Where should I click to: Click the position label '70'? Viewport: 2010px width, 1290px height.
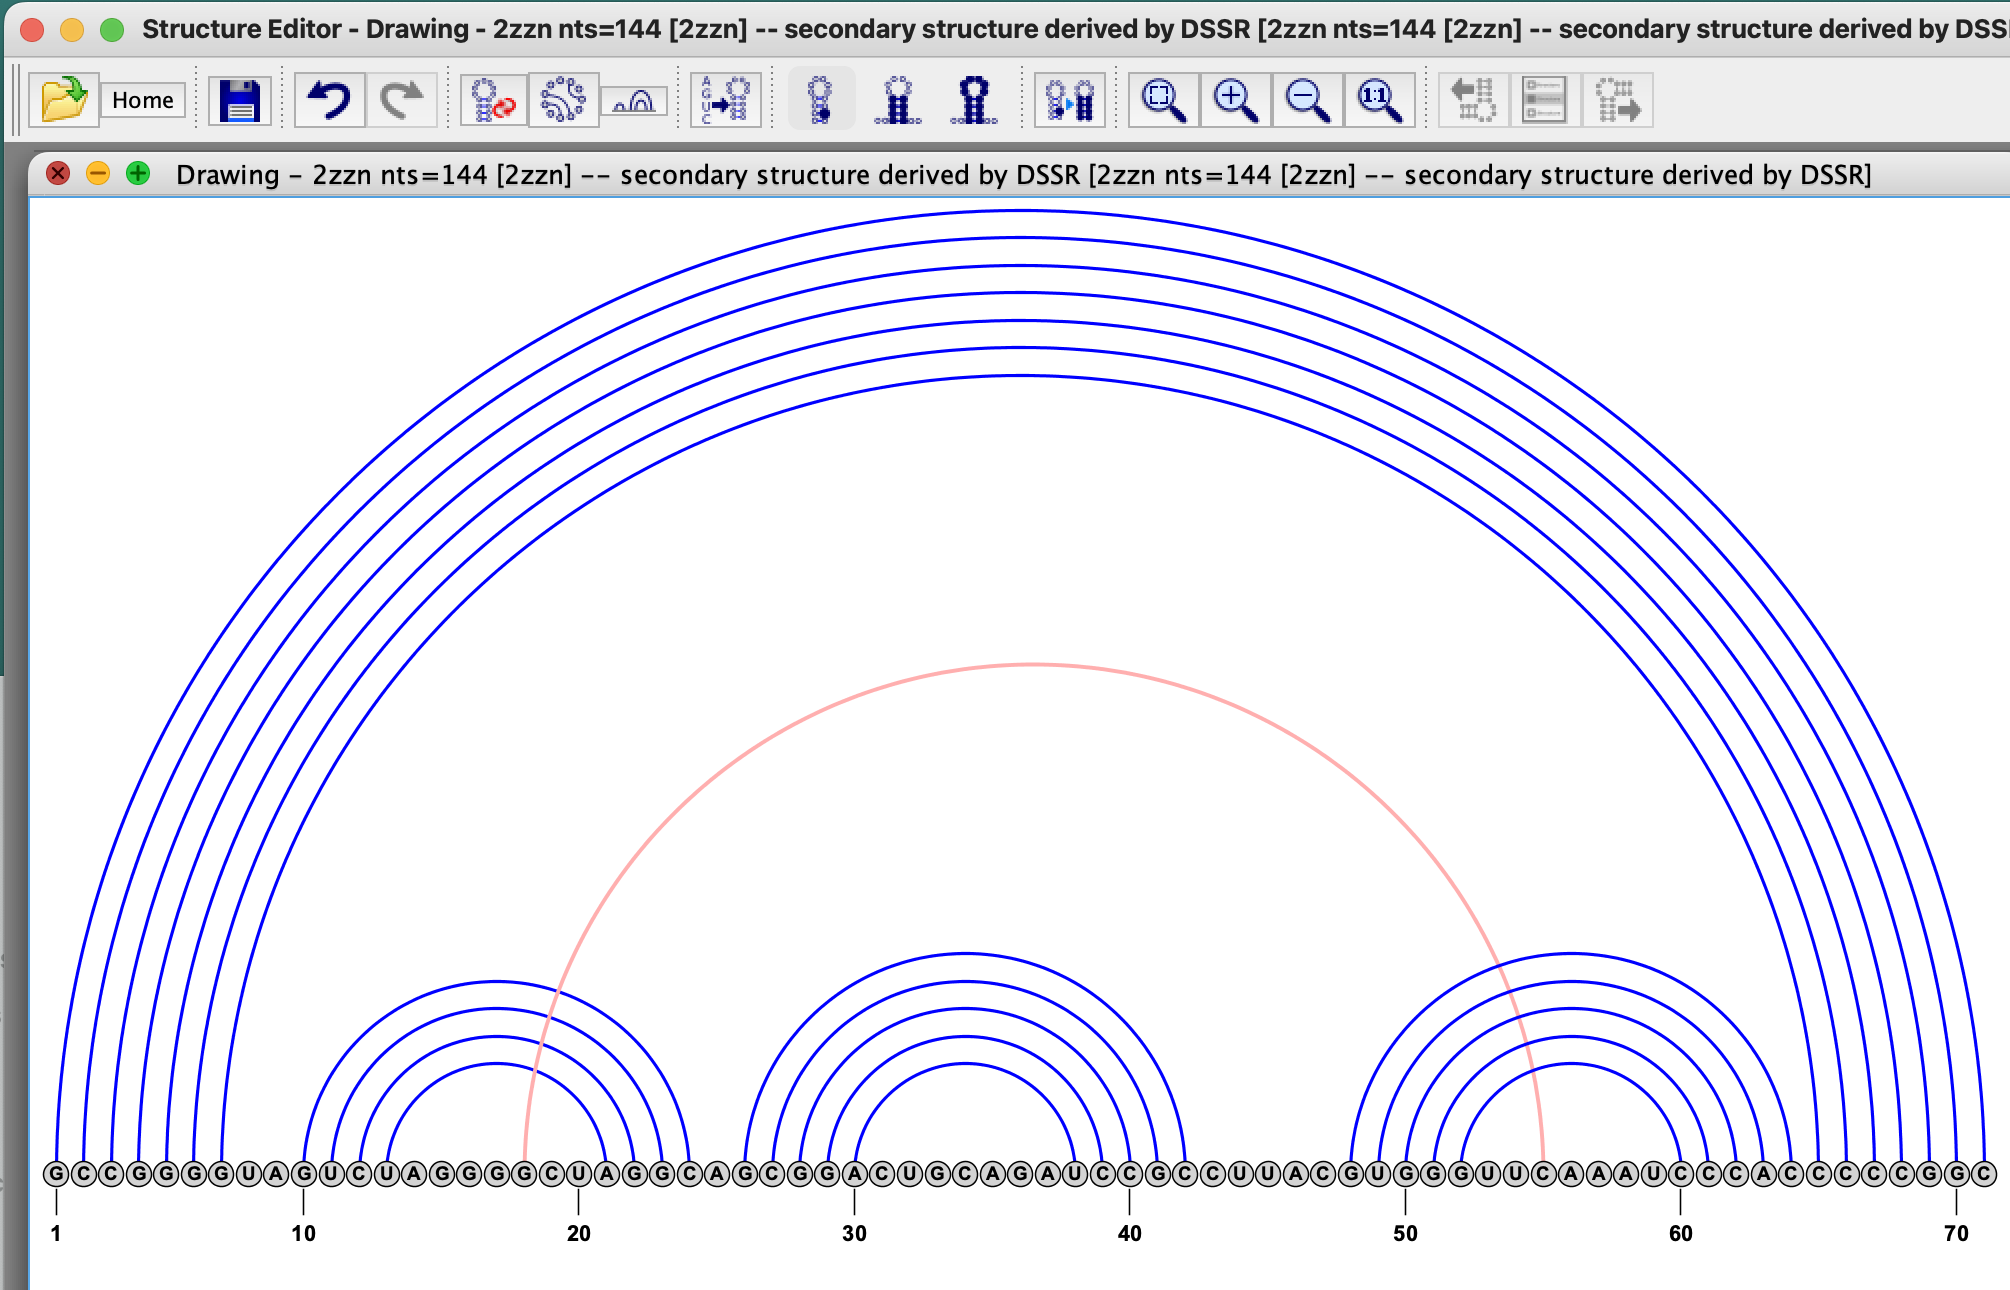(x=1957, y=1233)
